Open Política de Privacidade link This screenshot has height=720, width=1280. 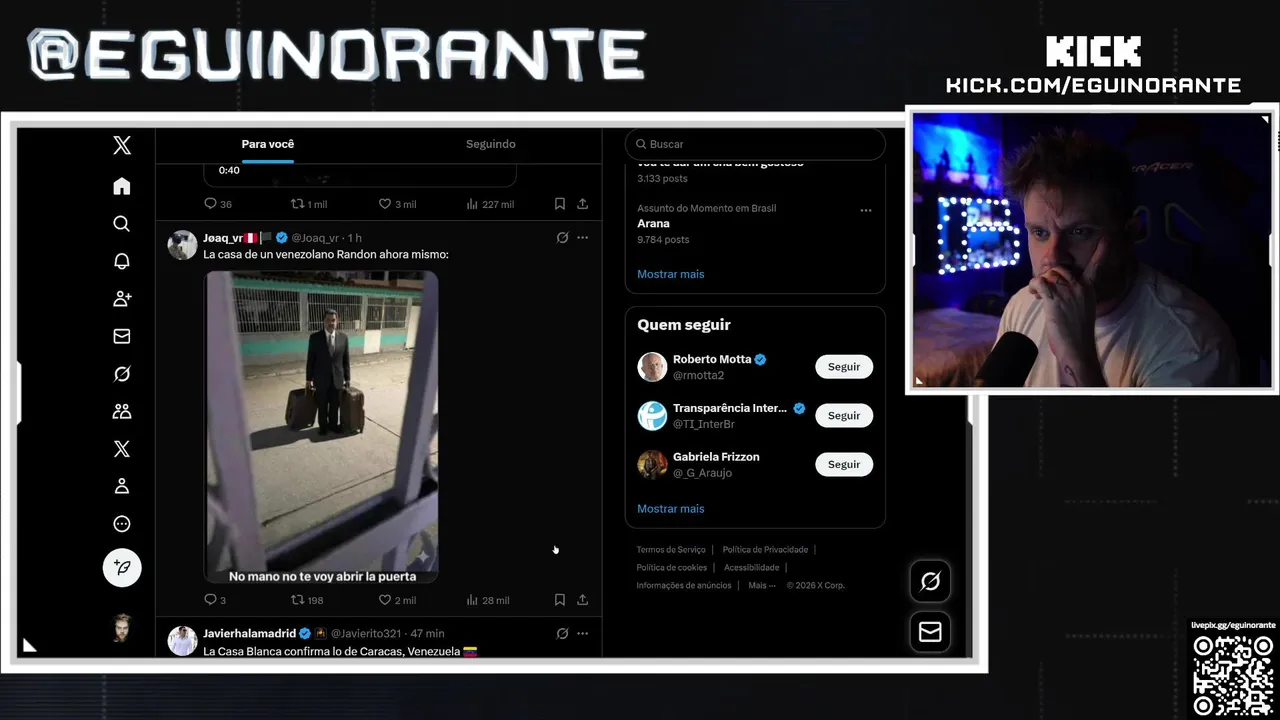coord(765,550)
